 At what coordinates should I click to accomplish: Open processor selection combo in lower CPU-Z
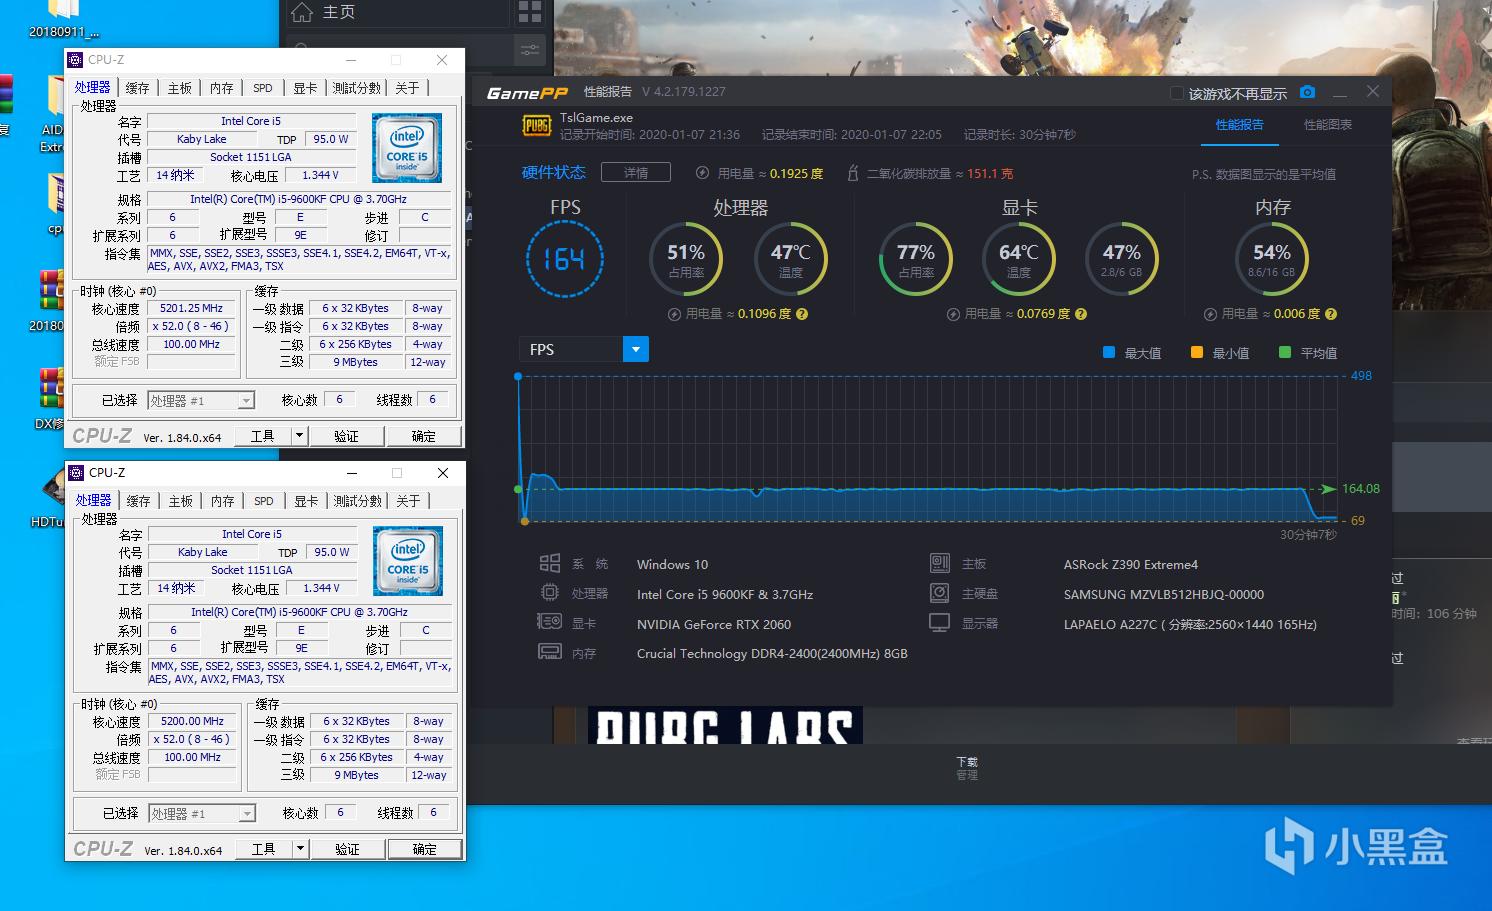click(x=202, y=813)
